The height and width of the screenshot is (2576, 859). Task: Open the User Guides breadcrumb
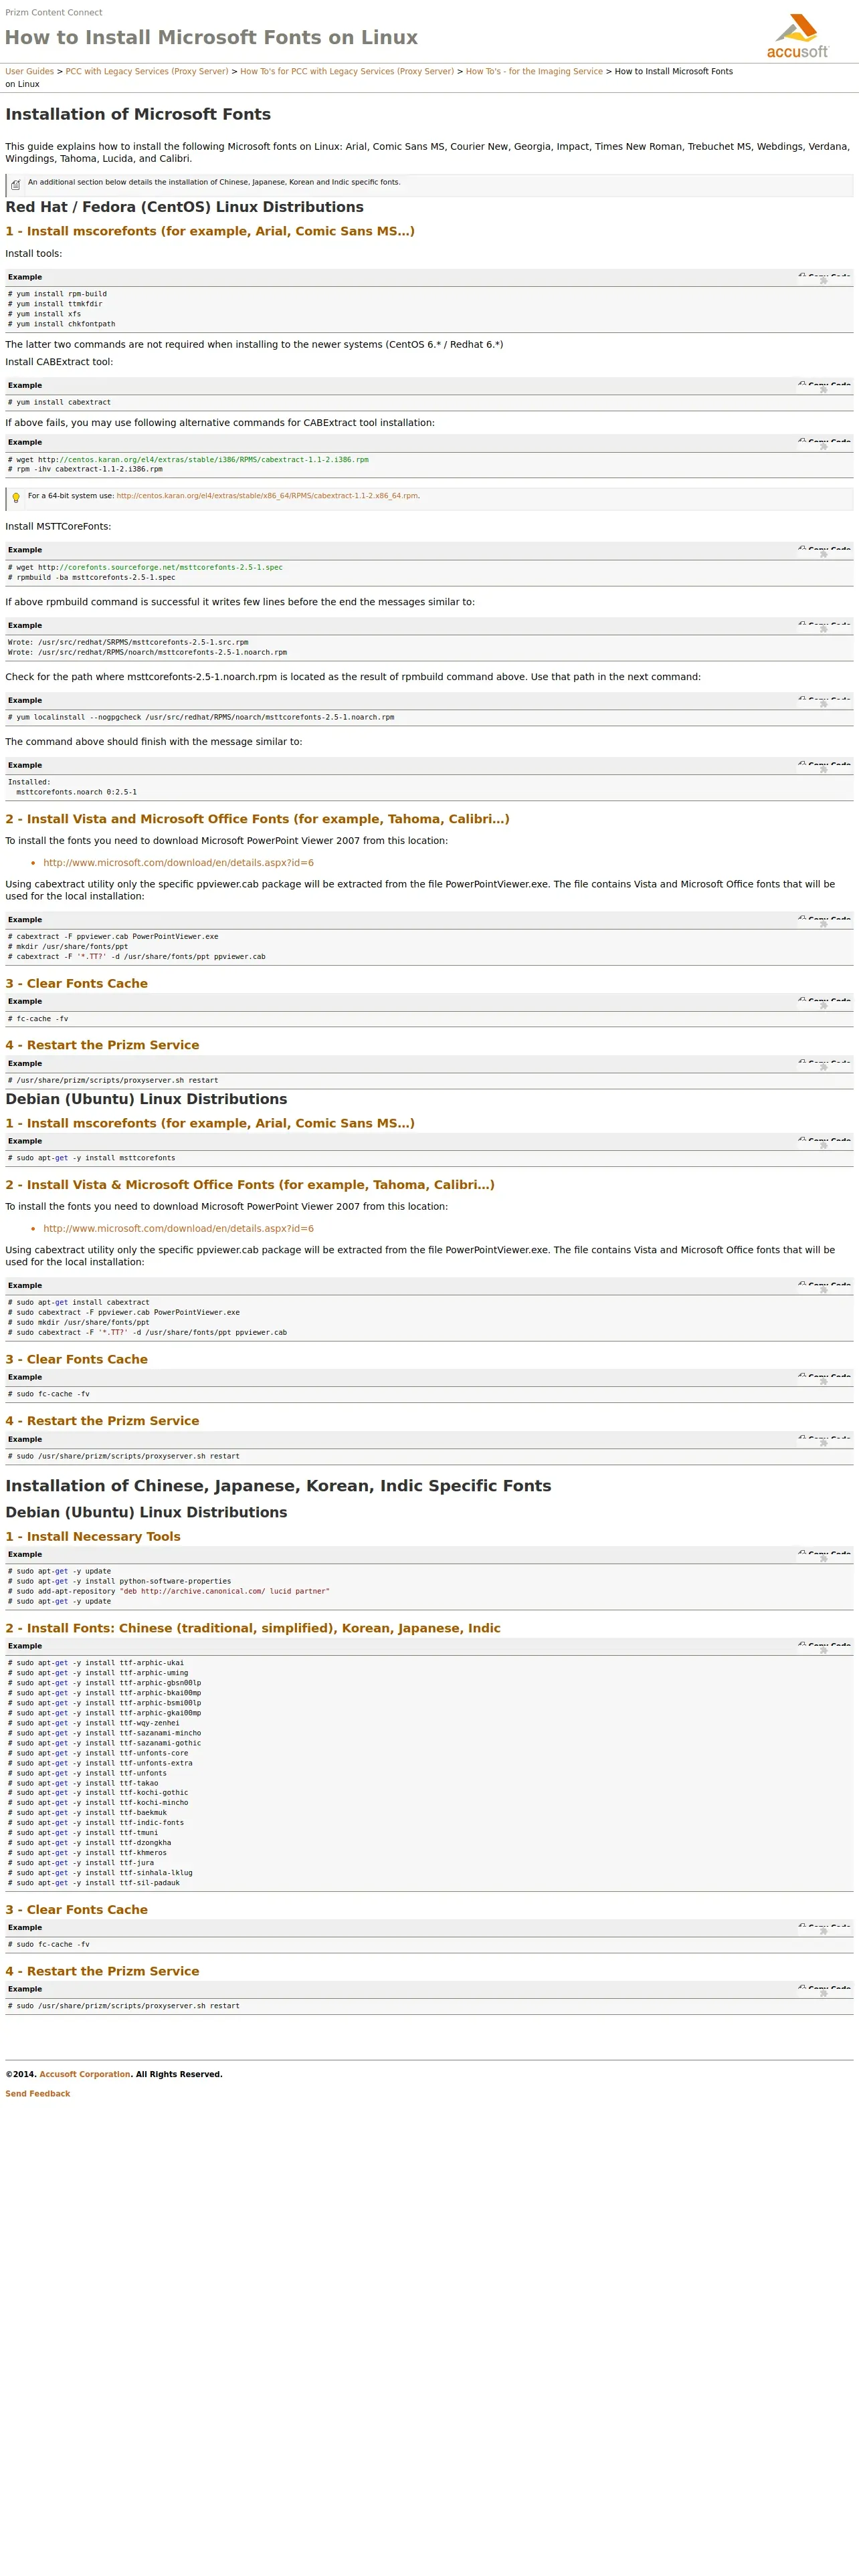tap(29, 71)
